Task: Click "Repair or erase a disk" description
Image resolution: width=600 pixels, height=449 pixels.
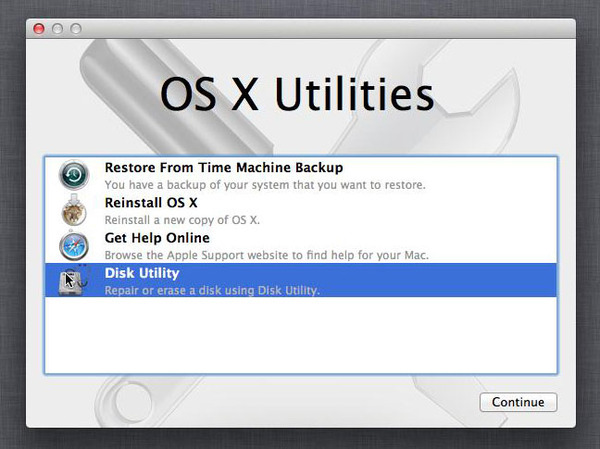Action: point(212,291)
